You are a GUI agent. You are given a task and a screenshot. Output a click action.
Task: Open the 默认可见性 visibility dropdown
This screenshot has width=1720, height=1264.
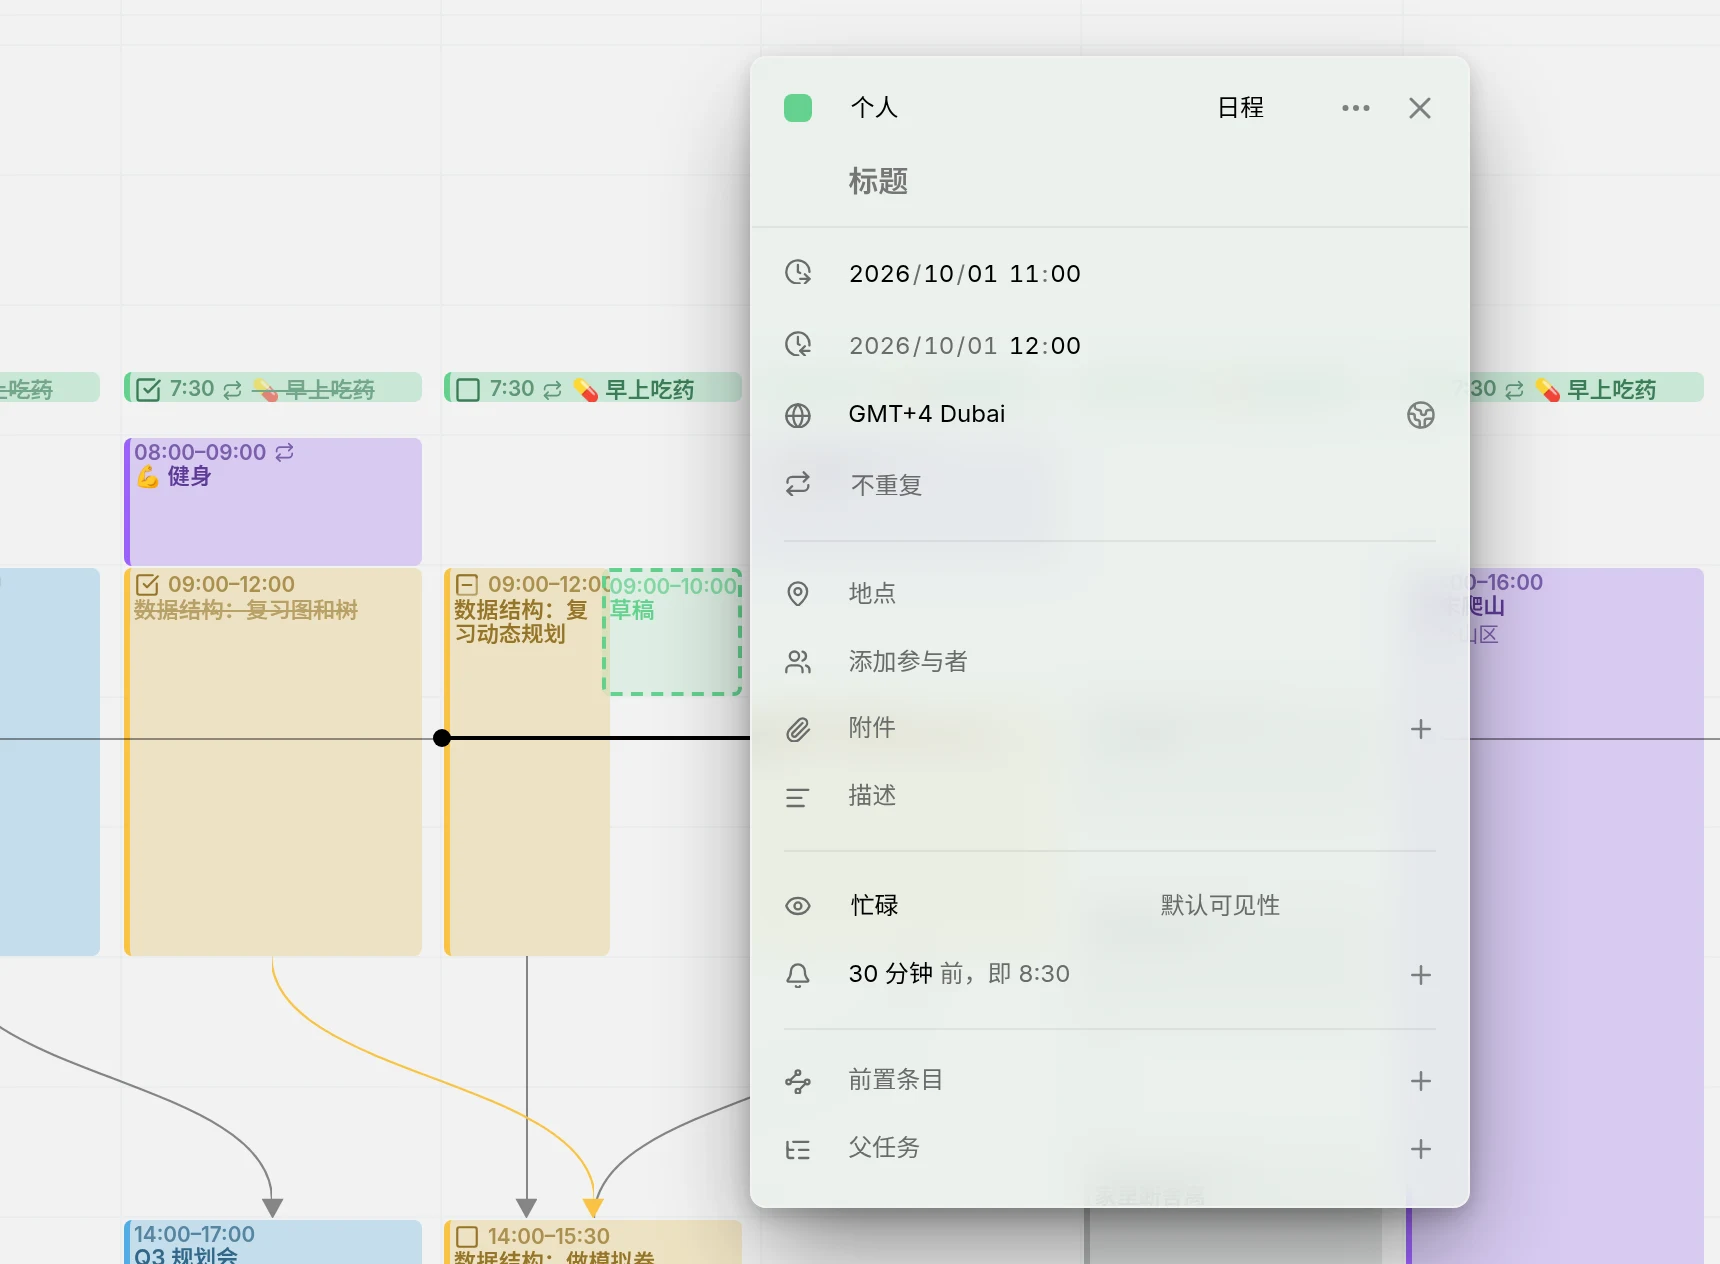coord(1220,905)
